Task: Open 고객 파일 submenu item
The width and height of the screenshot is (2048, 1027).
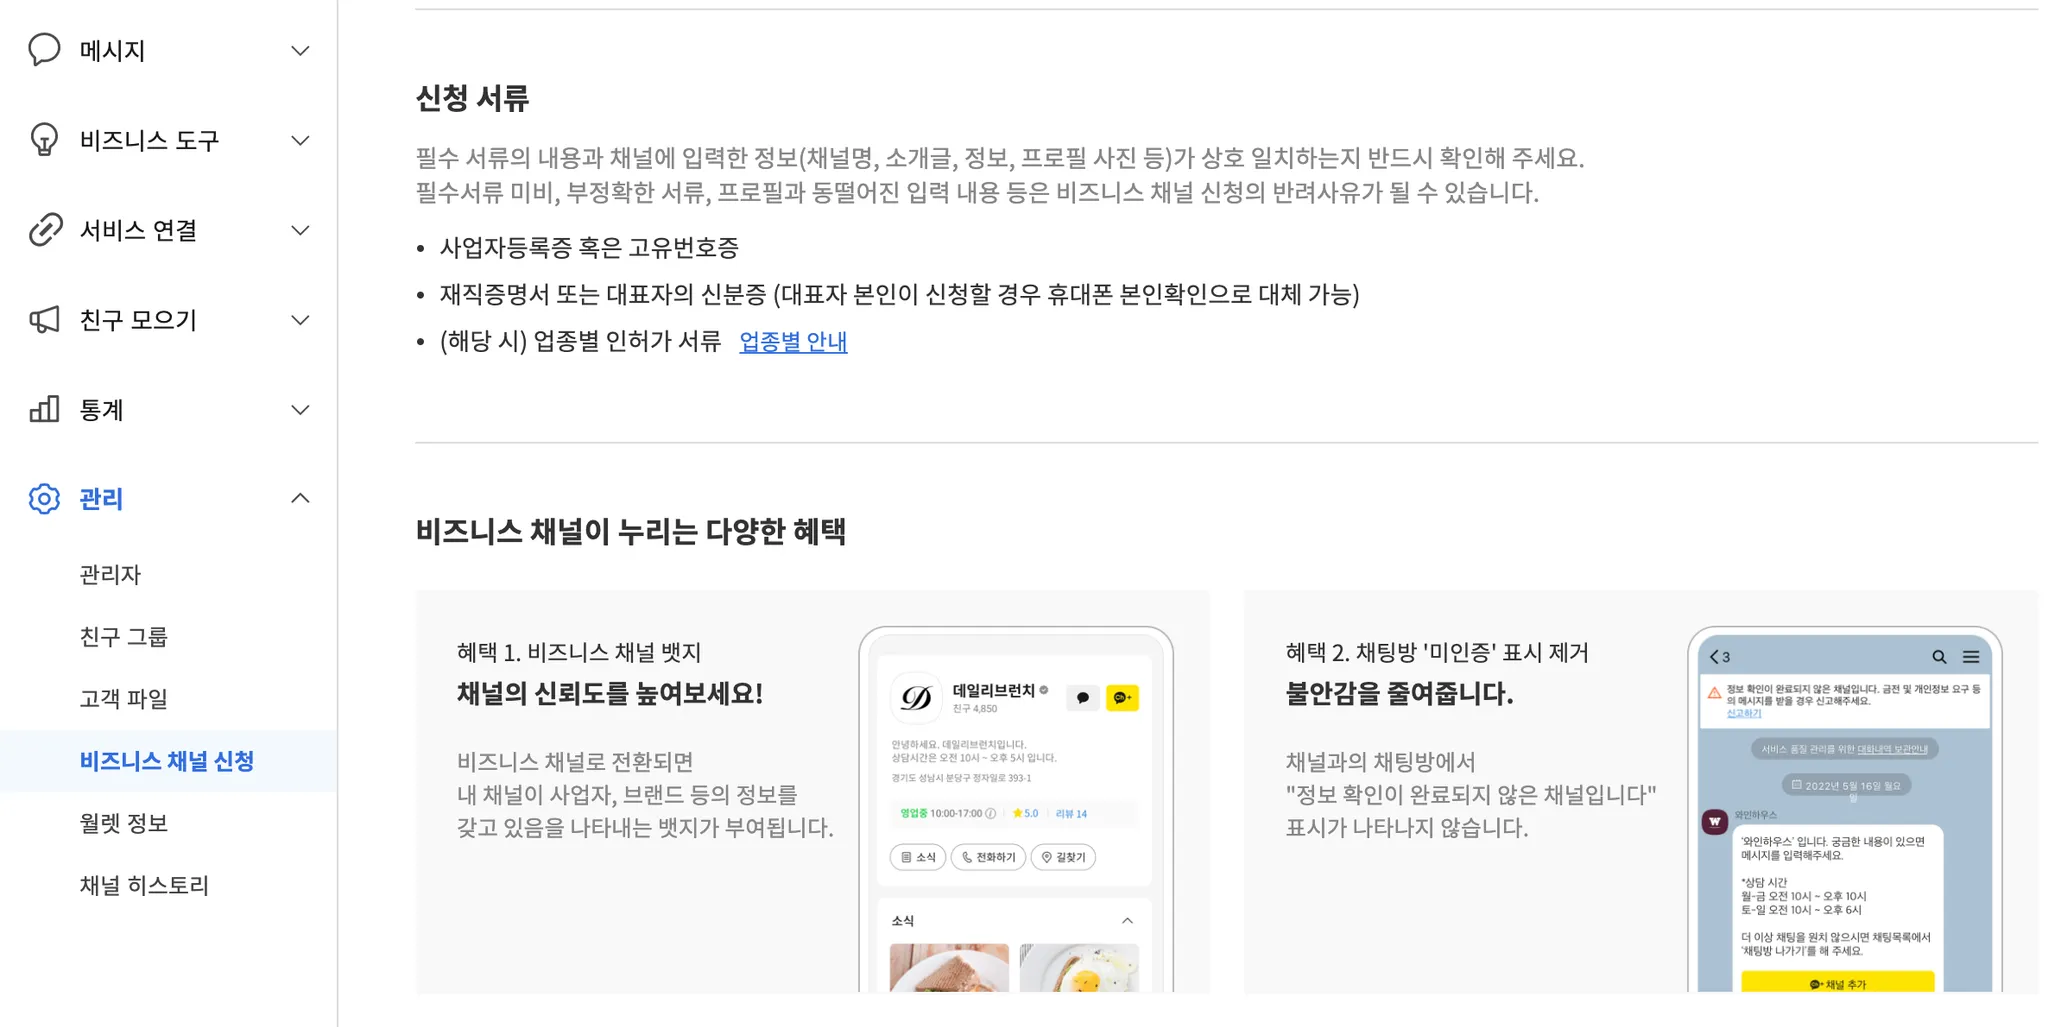Action: tap(124, 699)
